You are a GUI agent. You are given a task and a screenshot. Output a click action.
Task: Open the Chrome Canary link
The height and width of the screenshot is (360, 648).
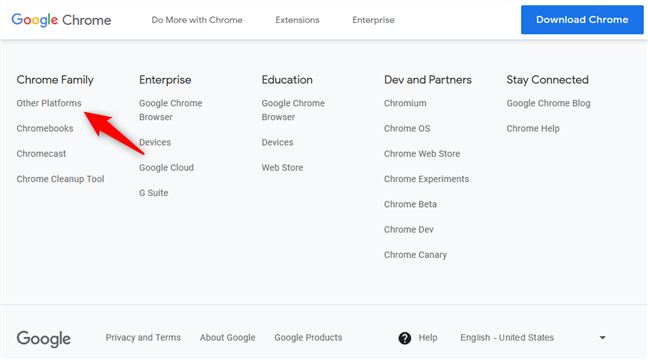tap(415, 255)
